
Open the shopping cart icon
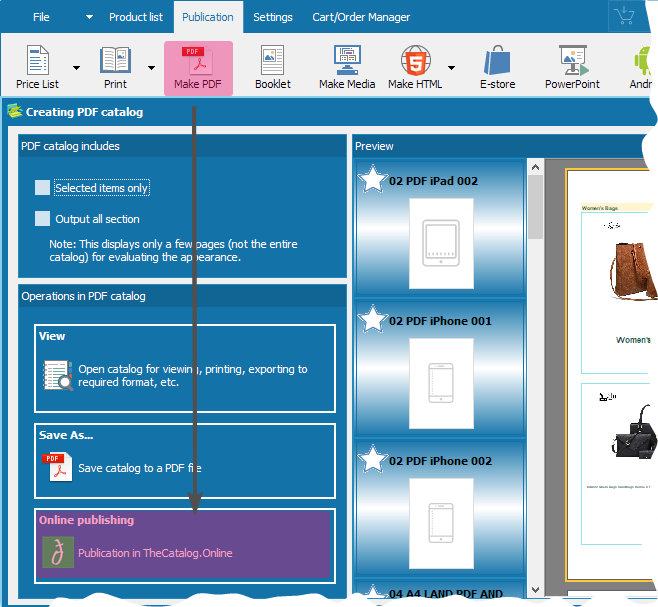pos(624,16)
